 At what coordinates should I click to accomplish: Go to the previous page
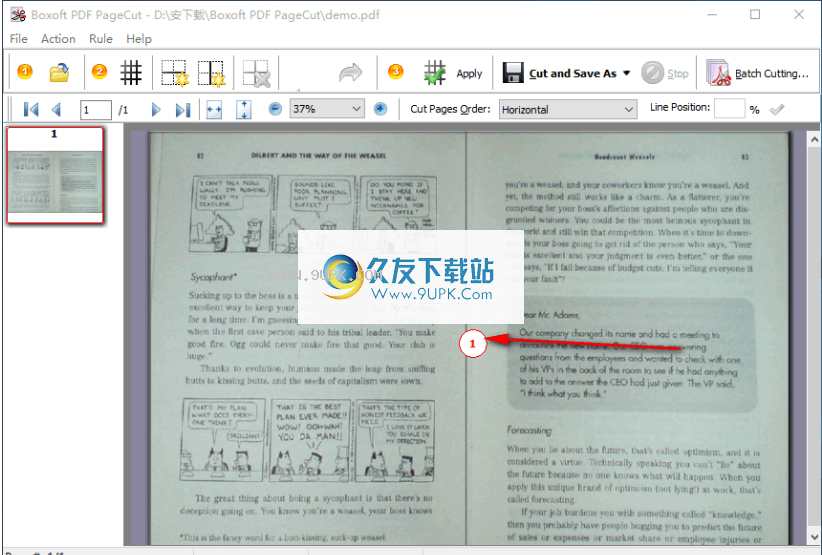pos(56,110)
